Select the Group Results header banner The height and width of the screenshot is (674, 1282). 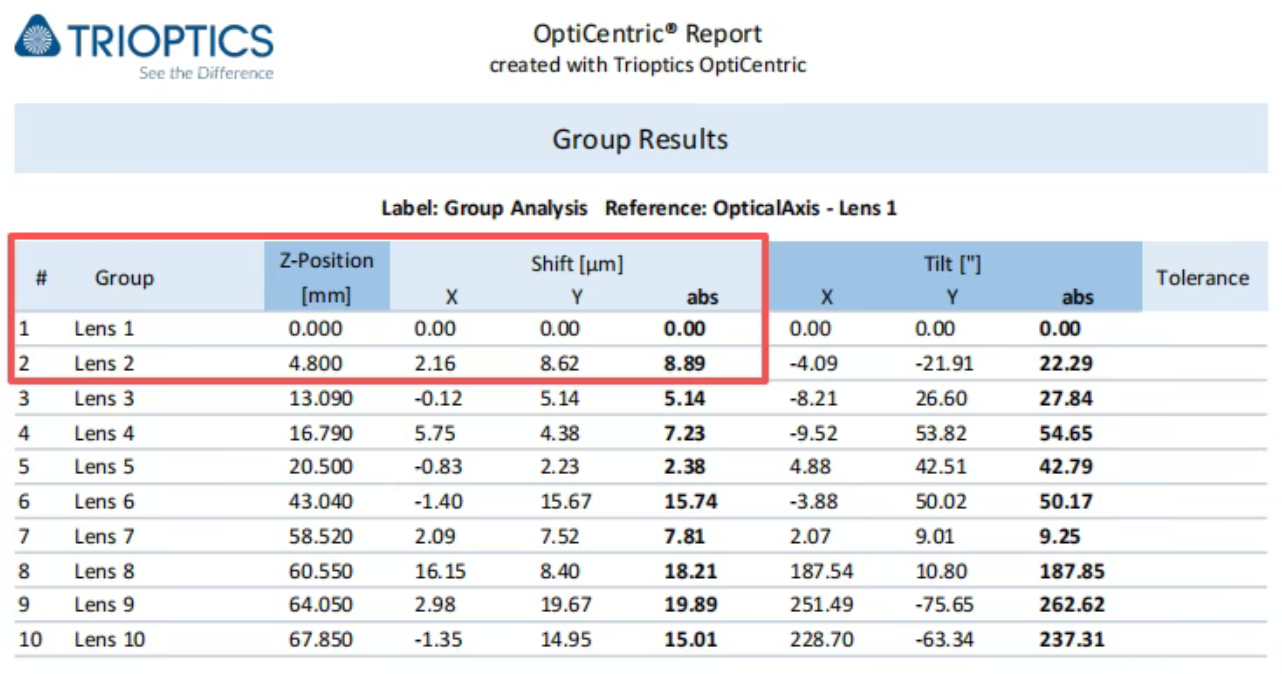[640, 139]
